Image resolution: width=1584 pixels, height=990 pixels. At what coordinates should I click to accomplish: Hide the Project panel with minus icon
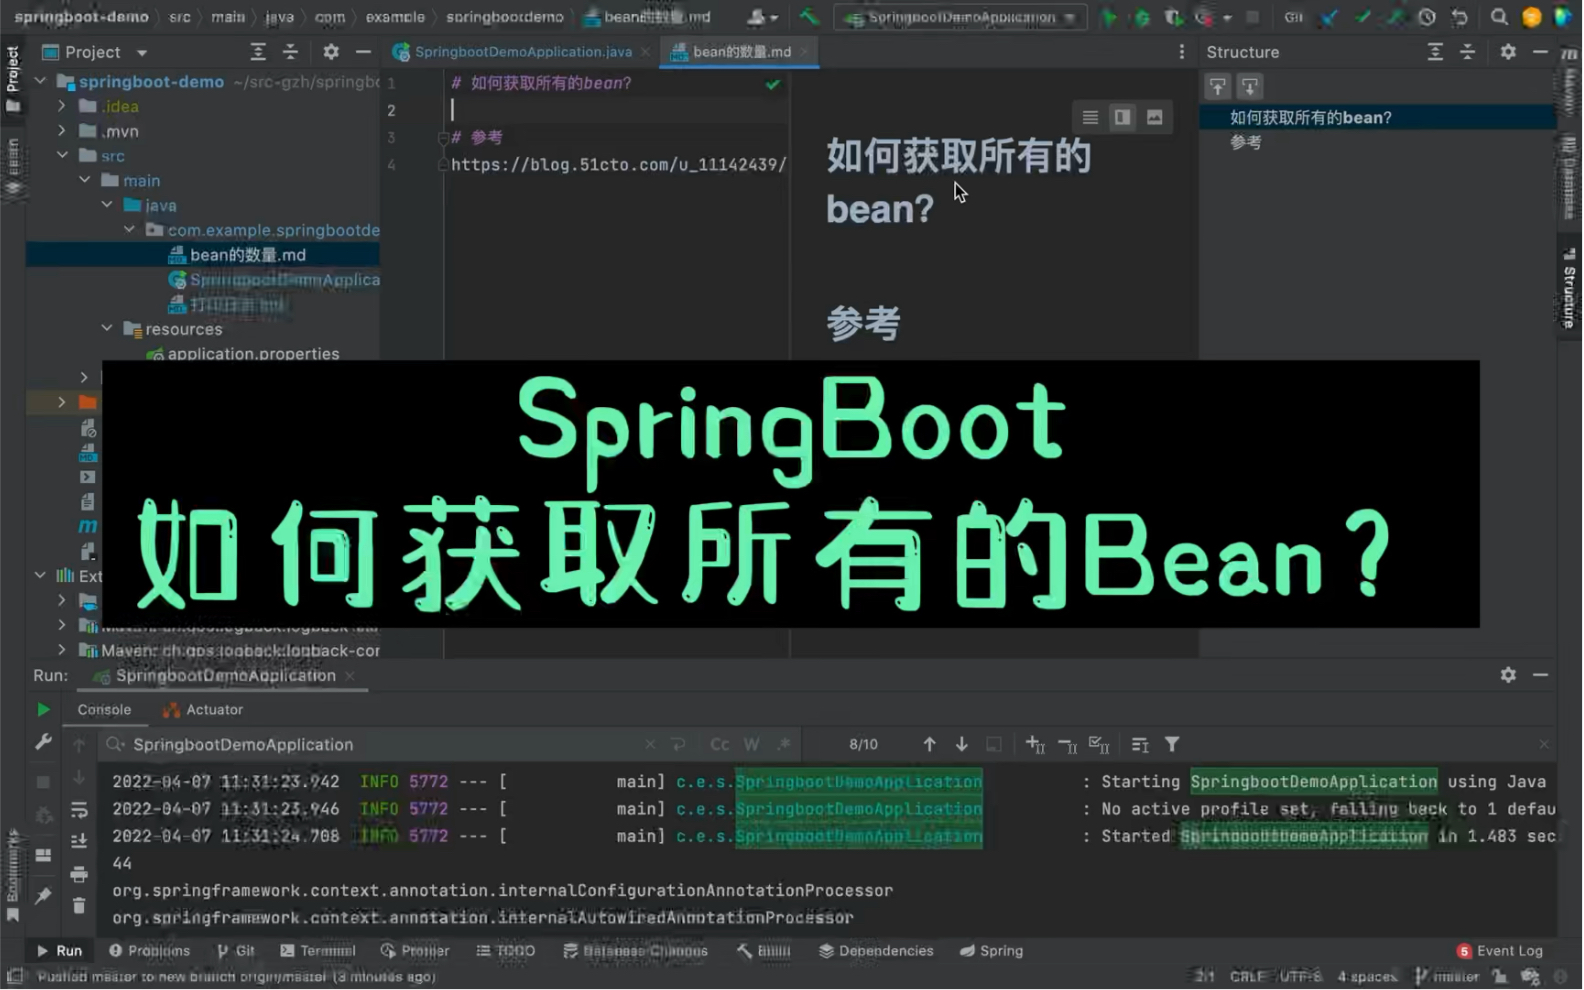coord(363,51)
